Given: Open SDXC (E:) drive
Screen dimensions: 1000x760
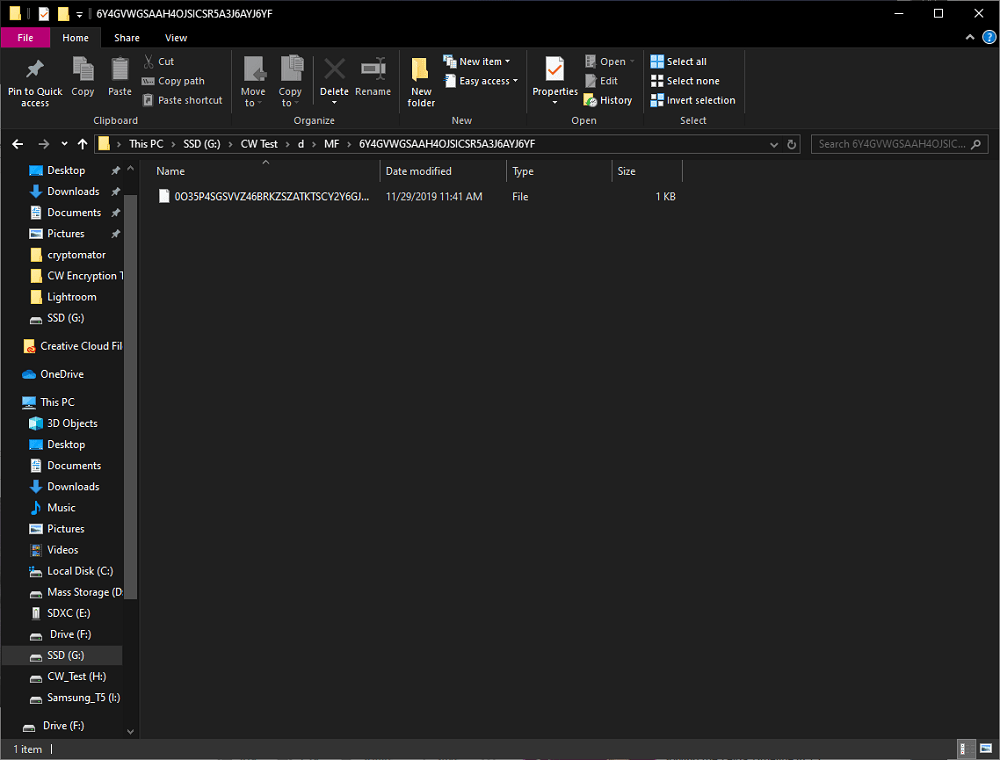Looking at the screenshot, I should pyautogui.click(x=68, y=613).
